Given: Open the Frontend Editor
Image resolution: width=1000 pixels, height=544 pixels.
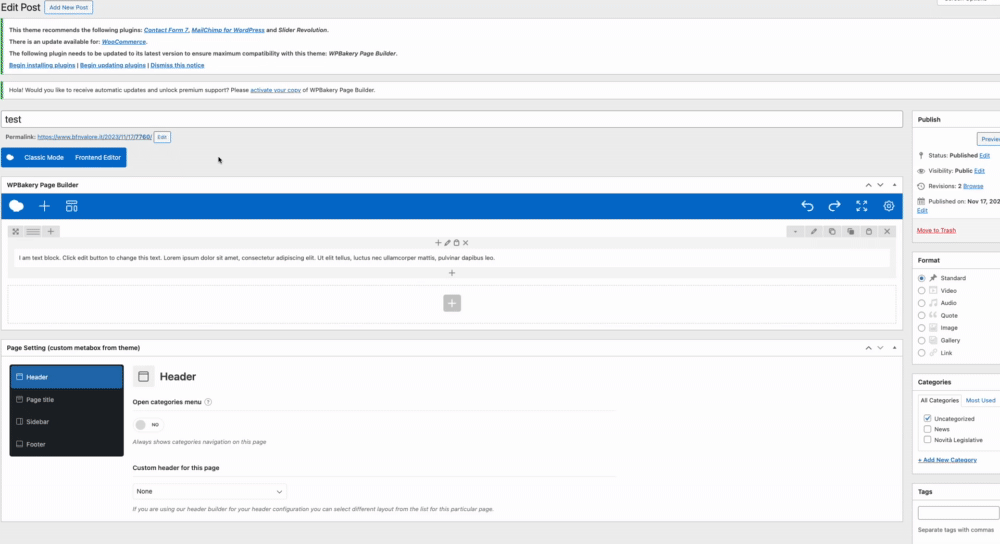Looking at the screenshot, I should (x=98, y=158).
